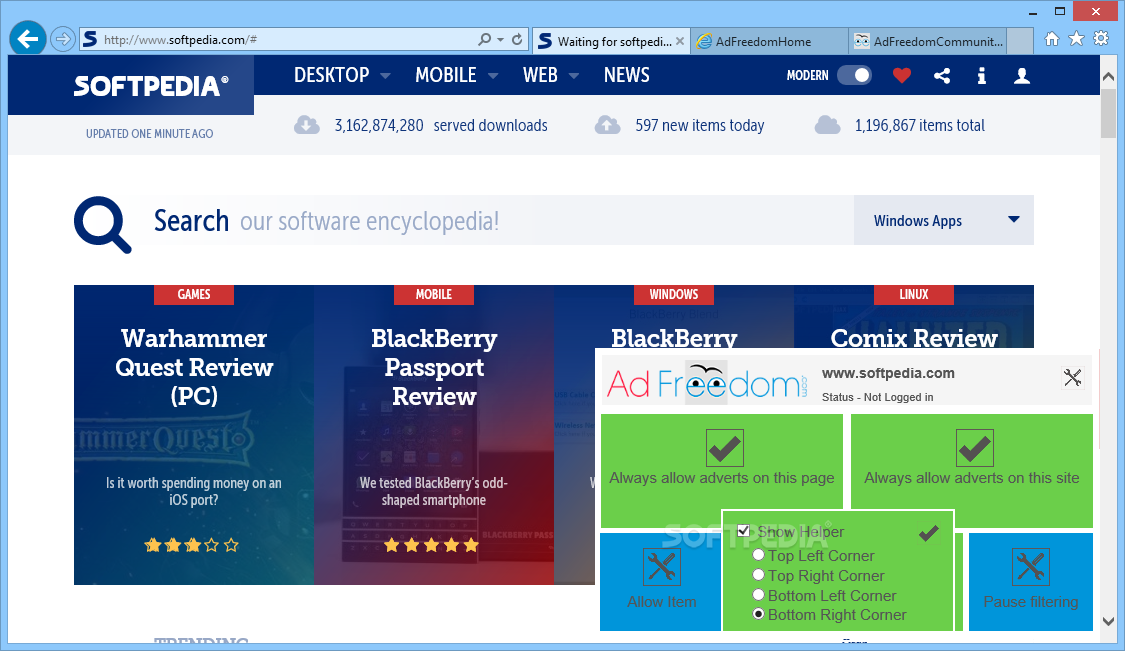Uncheck the Show Helper checkbox
Image resolution: width=1125 pixels, height=651 pixels.
[x=743, y=531]
